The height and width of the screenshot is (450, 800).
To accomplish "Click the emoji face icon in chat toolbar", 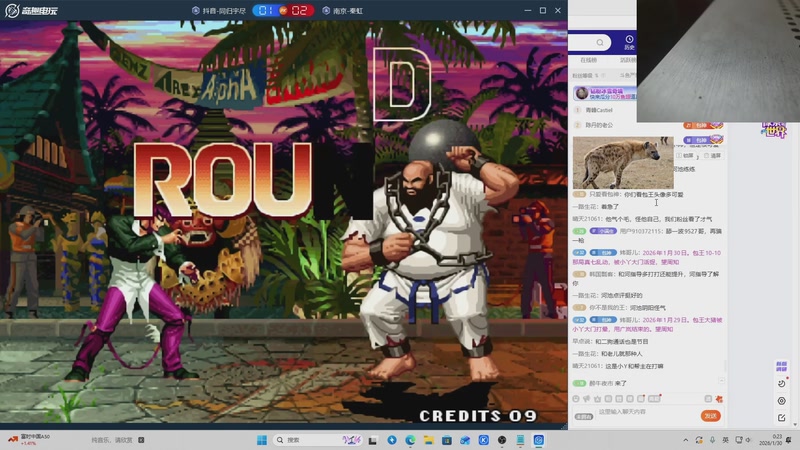I will point(576,399).
